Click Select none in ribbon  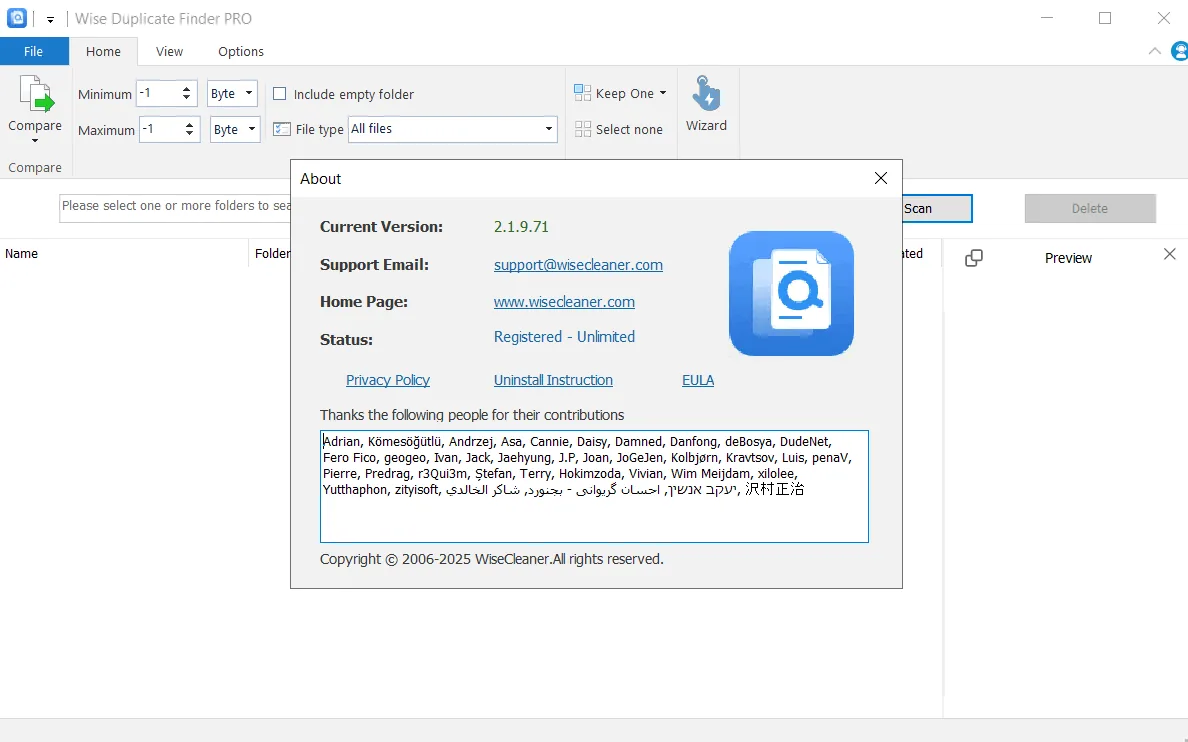tap(619, 130)
